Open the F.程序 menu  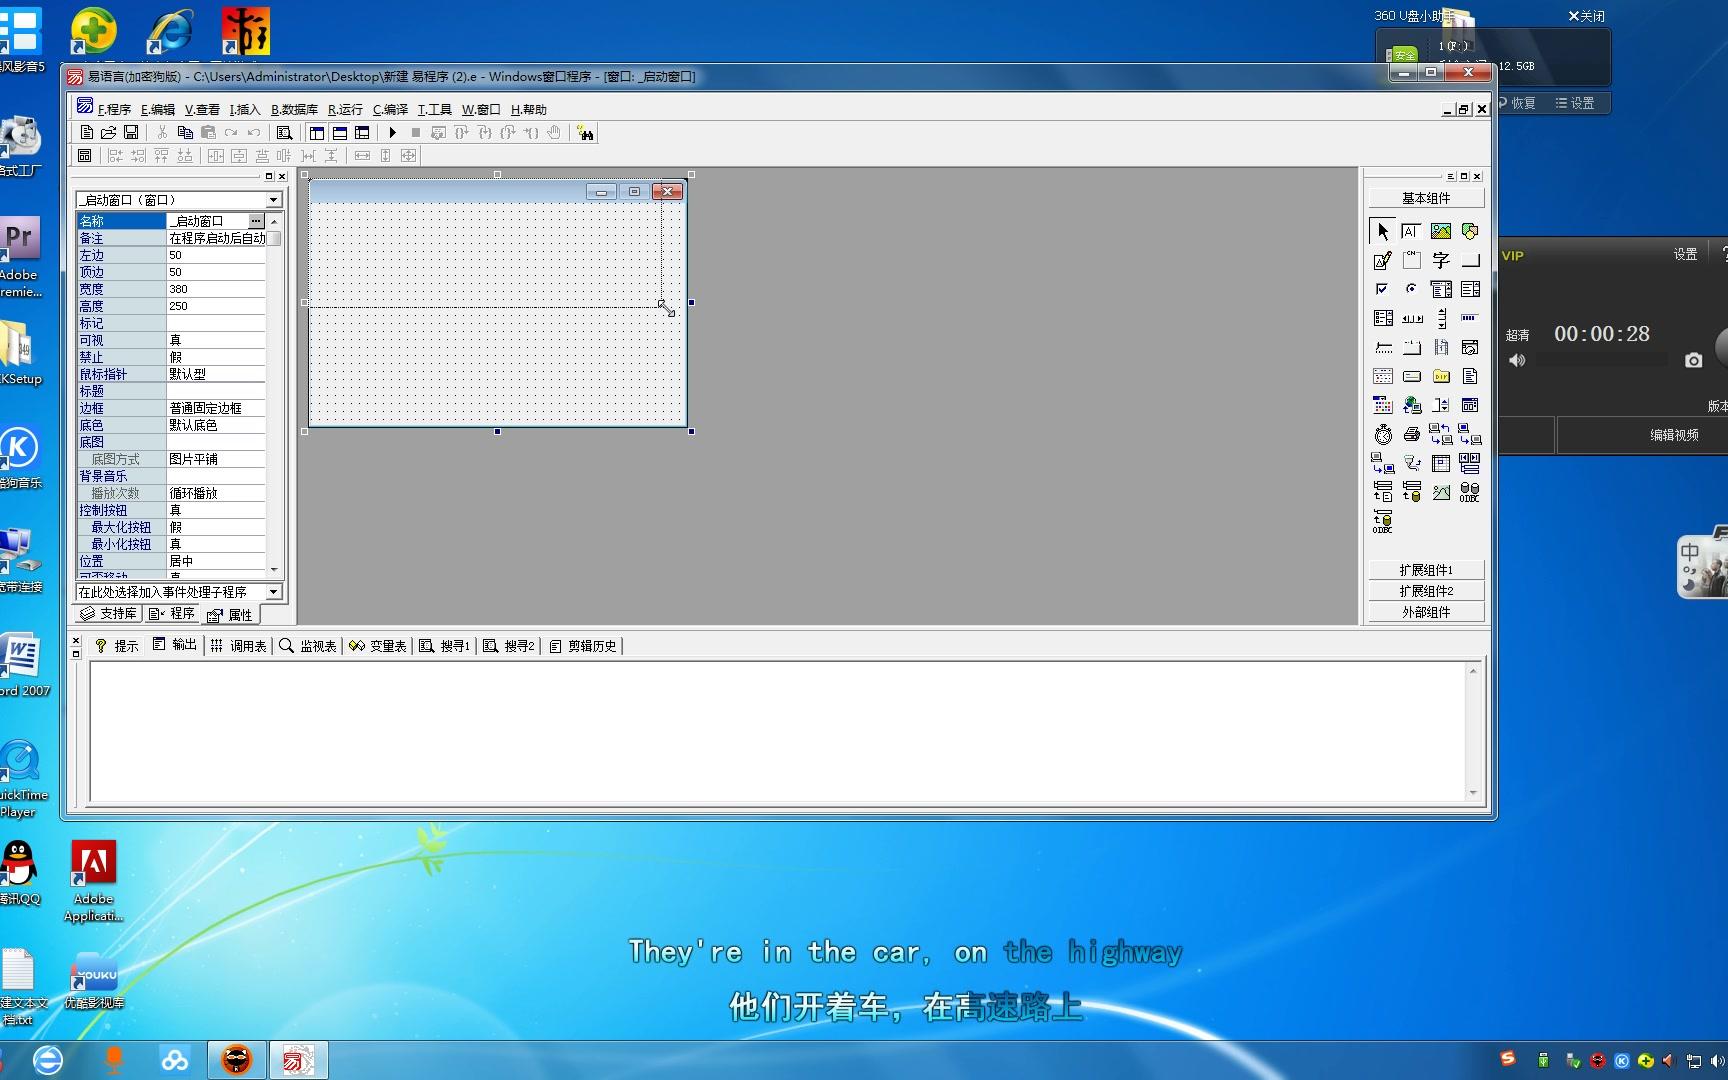pos(114,110)
